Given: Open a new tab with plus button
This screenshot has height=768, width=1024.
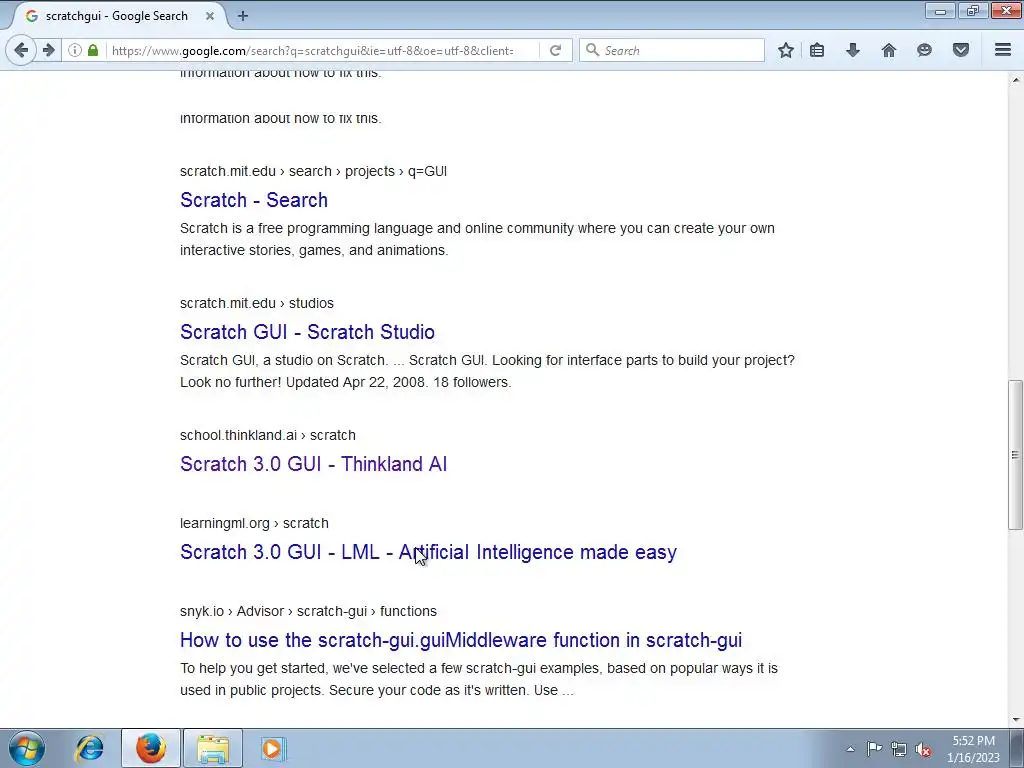Looking at the screenshot, I should (243, 16).
